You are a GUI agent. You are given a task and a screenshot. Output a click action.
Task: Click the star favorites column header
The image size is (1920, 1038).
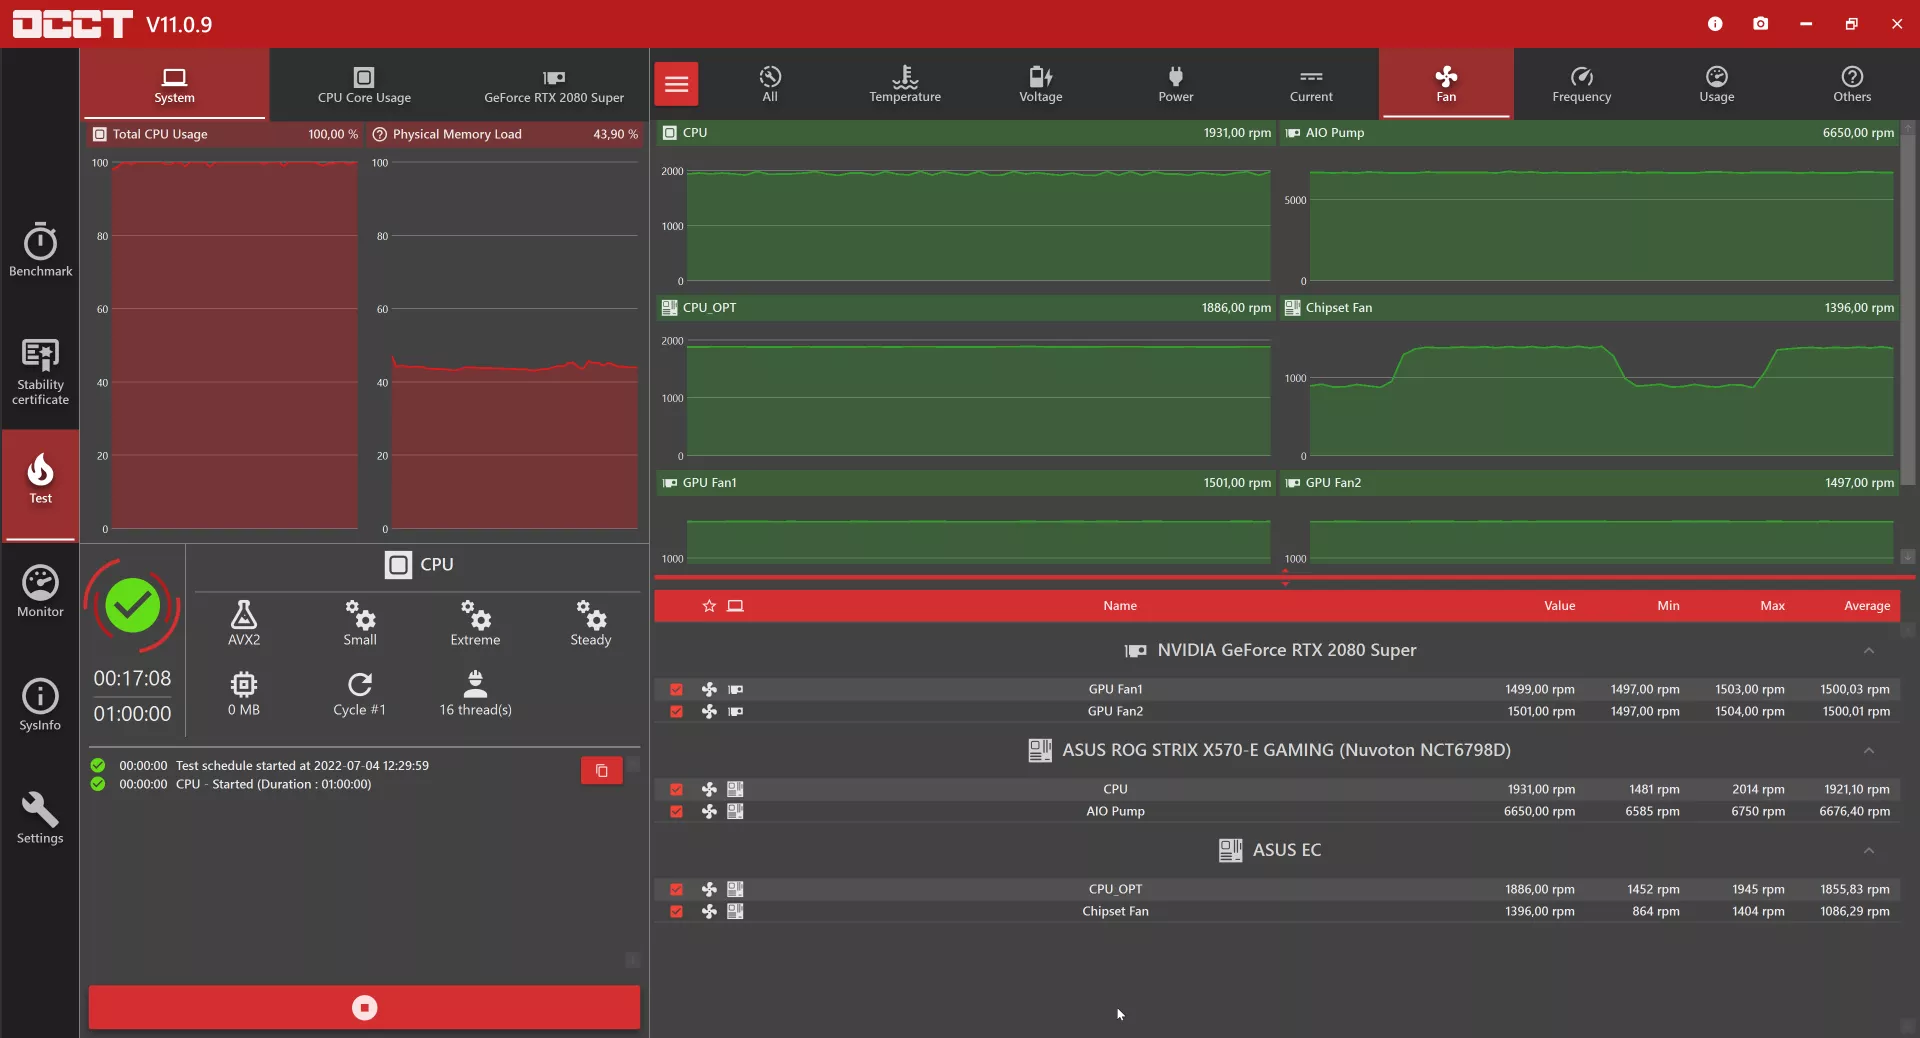coord(709,606)
